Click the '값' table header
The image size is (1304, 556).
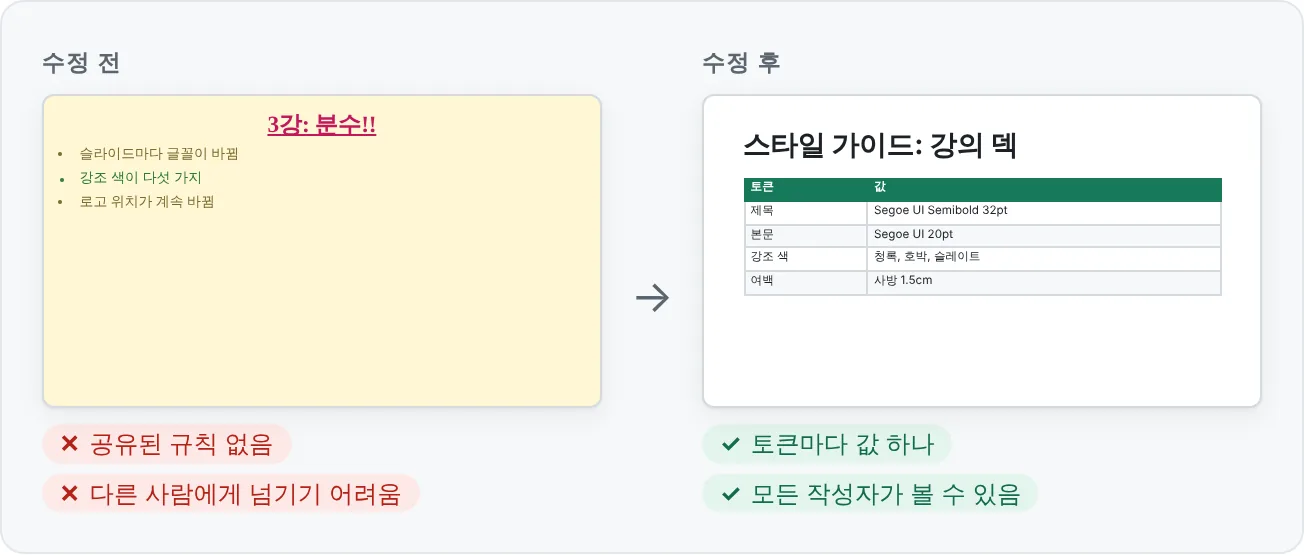1044,189
